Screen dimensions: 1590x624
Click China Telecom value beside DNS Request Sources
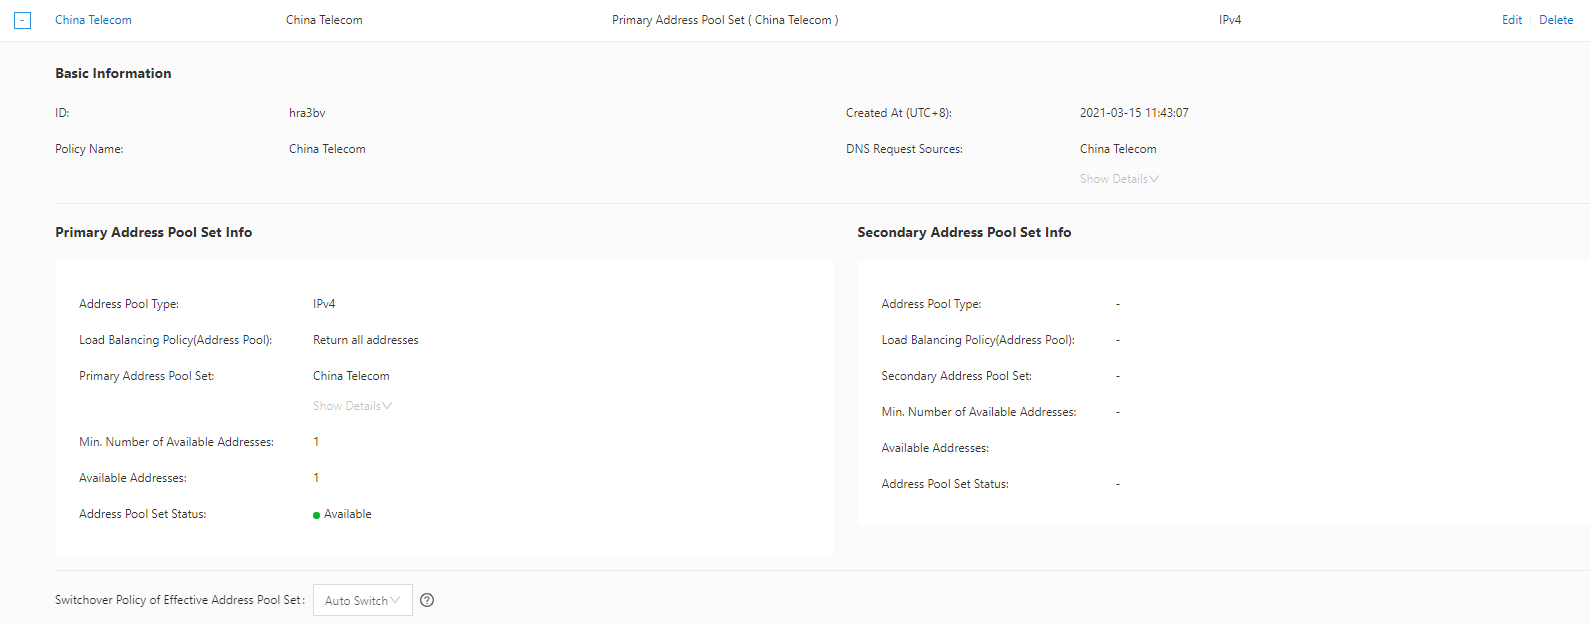pos(1117,149)
